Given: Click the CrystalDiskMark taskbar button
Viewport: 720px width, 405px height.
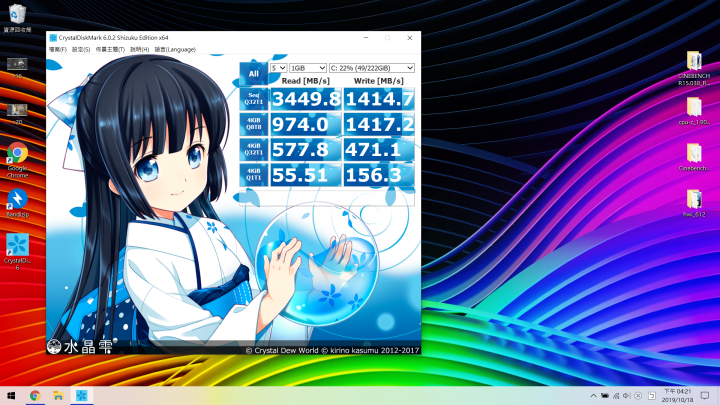Looking at the screenshot, I should tap(82, 395).
